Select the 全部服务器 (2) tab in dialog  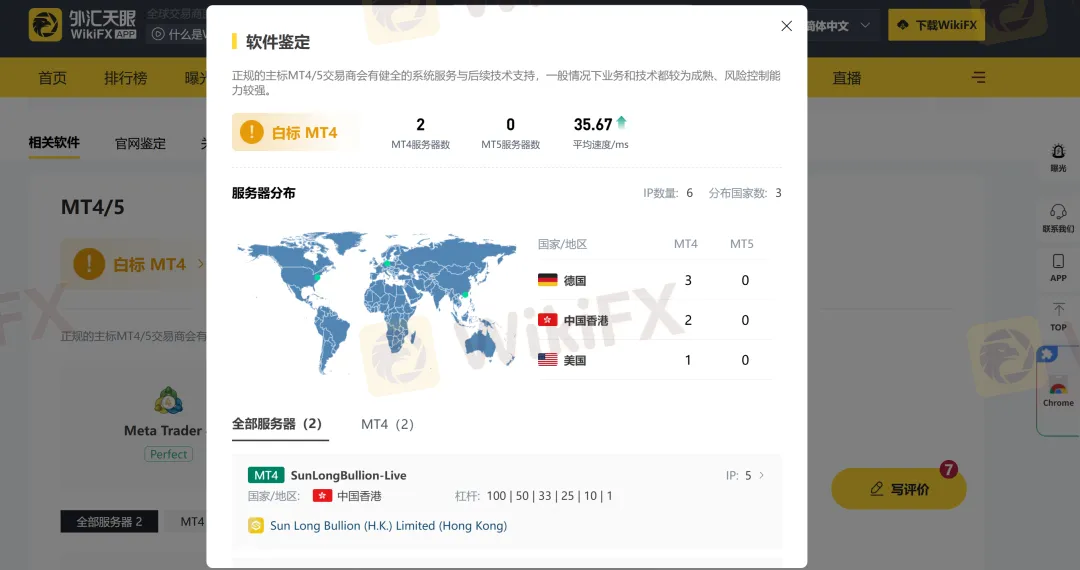tap(279, 424)
